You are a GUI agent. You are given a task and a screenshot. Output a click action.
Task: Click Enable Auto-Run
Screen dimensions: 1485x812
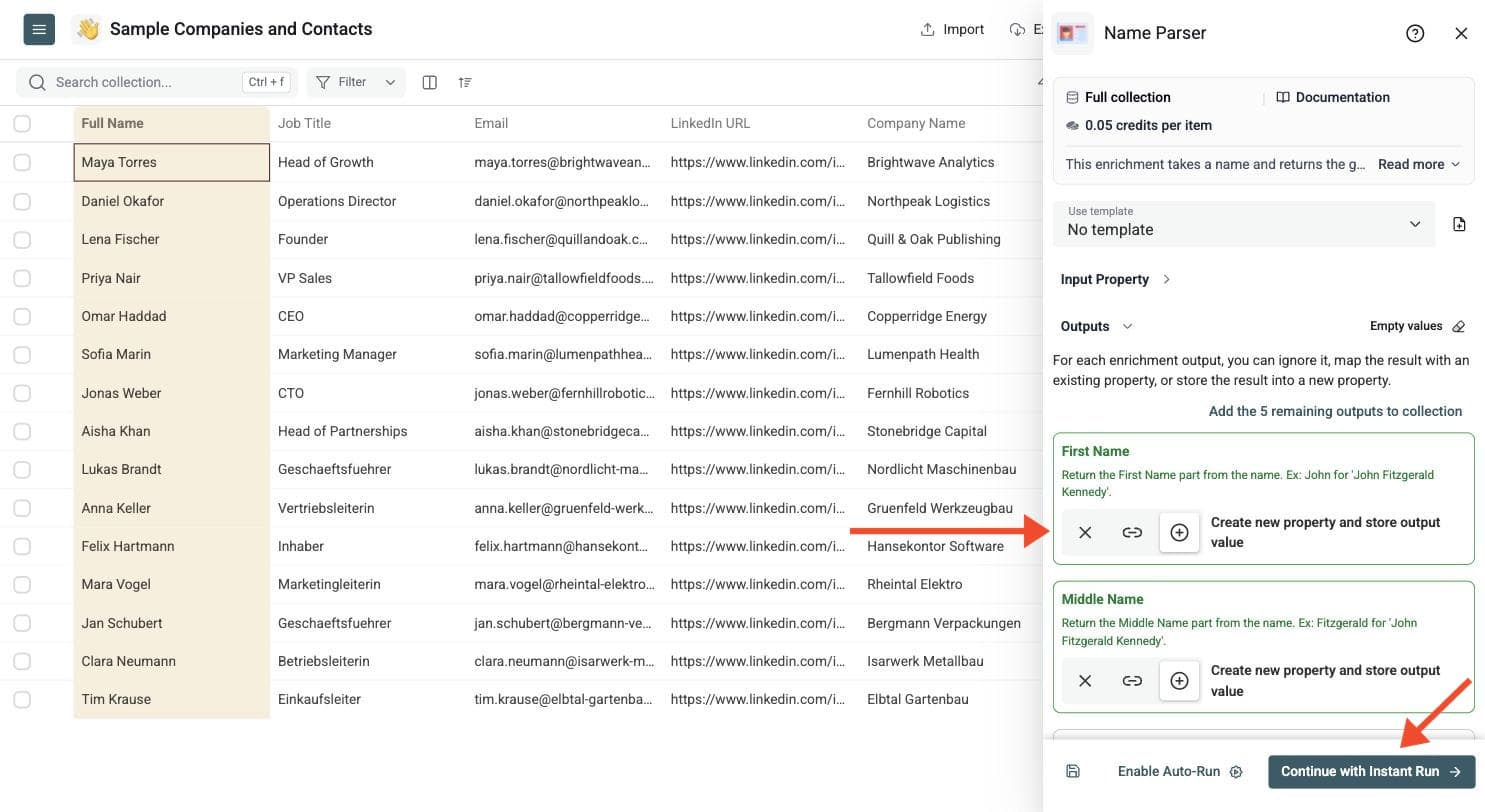(1179, 771)
